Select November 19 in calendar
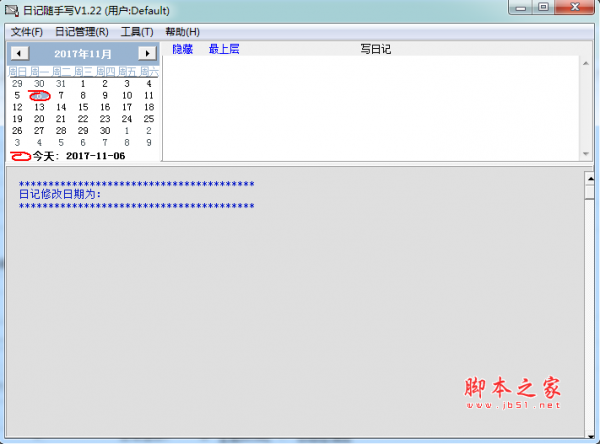 tap(17, 119)
